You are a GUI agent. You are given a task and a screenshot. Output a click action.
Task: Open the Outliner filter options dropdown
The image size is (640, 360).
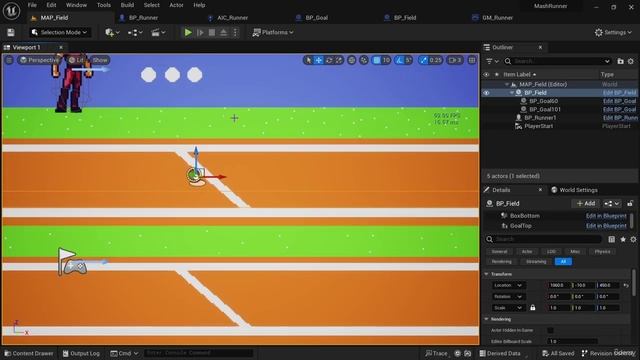(x=492, y=61)
